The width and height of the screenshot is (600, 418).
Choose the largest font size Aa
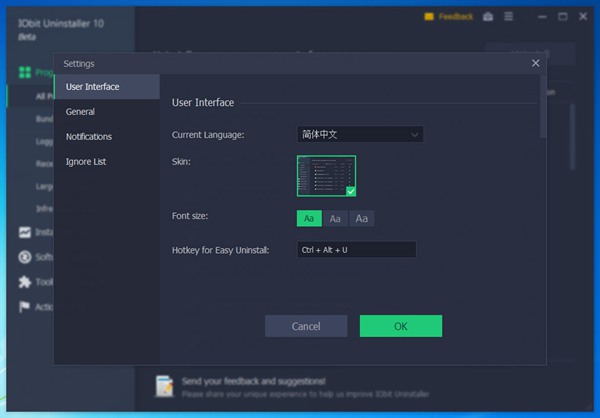point(362,219)
